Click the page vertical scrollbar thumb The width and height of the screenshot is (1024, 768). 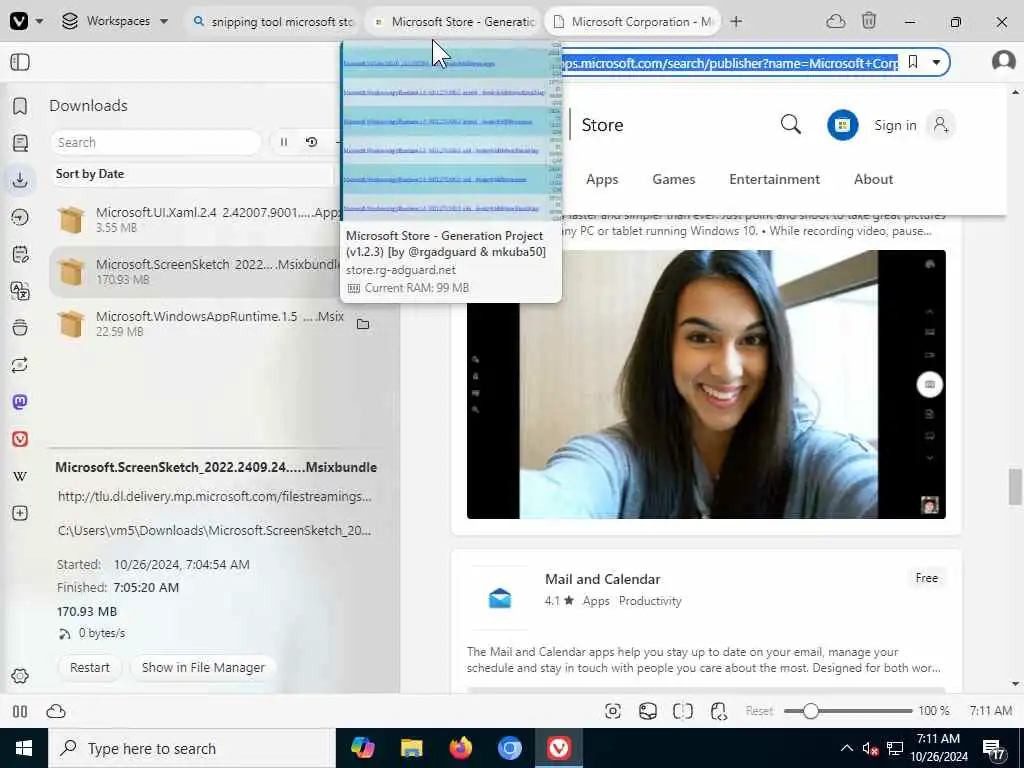click(1014, 487)
